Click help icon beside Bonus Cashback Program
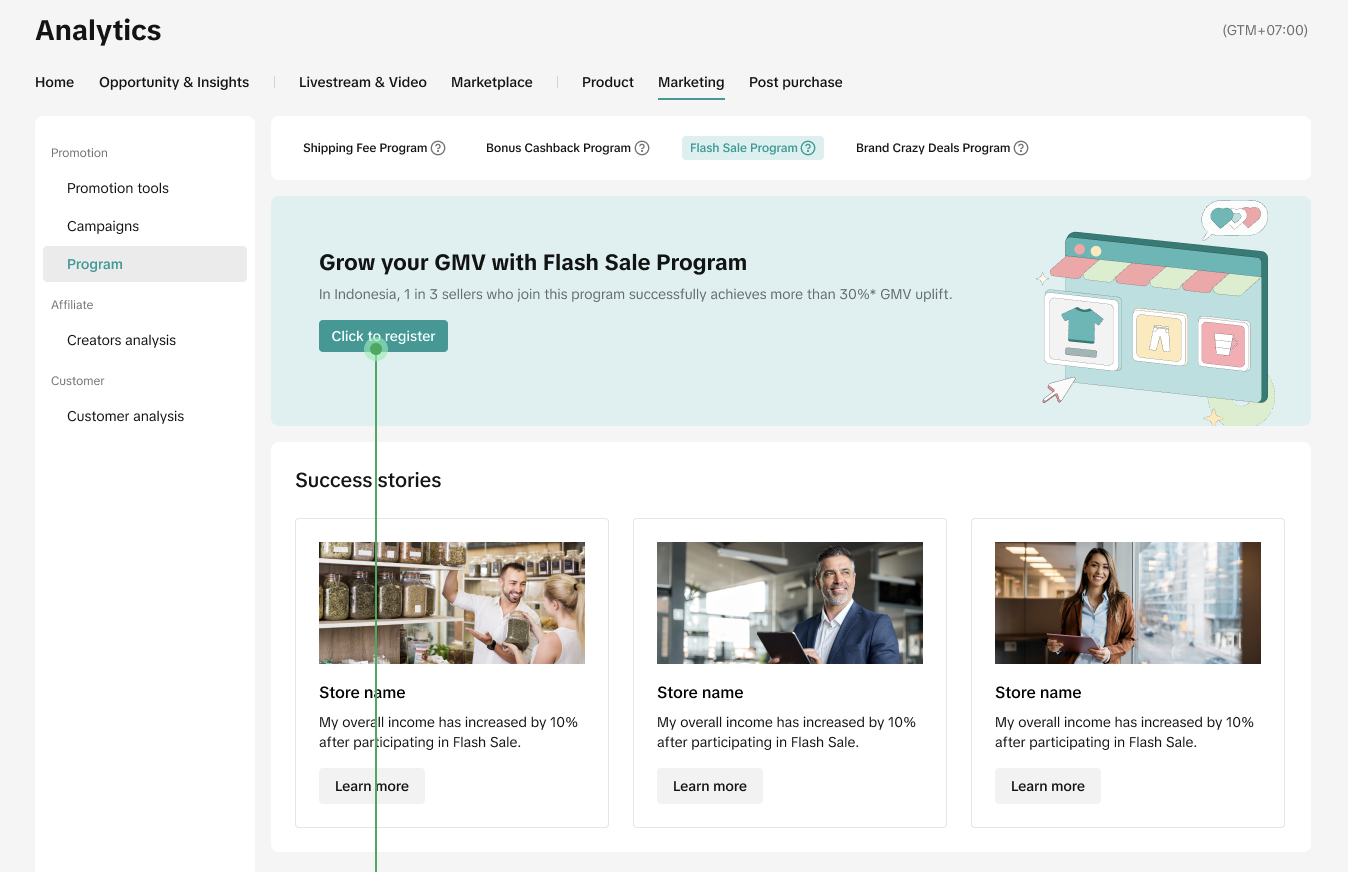 click(642, 148)
